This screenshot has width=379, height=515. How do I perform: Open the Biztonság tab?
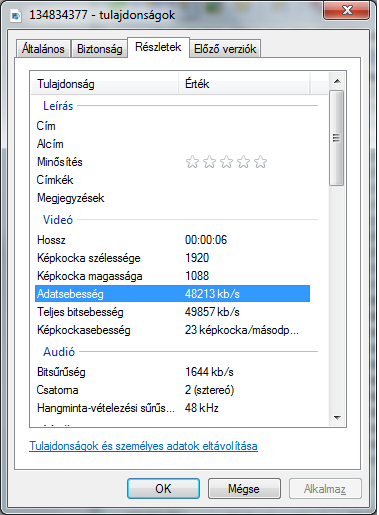(100, 49)
